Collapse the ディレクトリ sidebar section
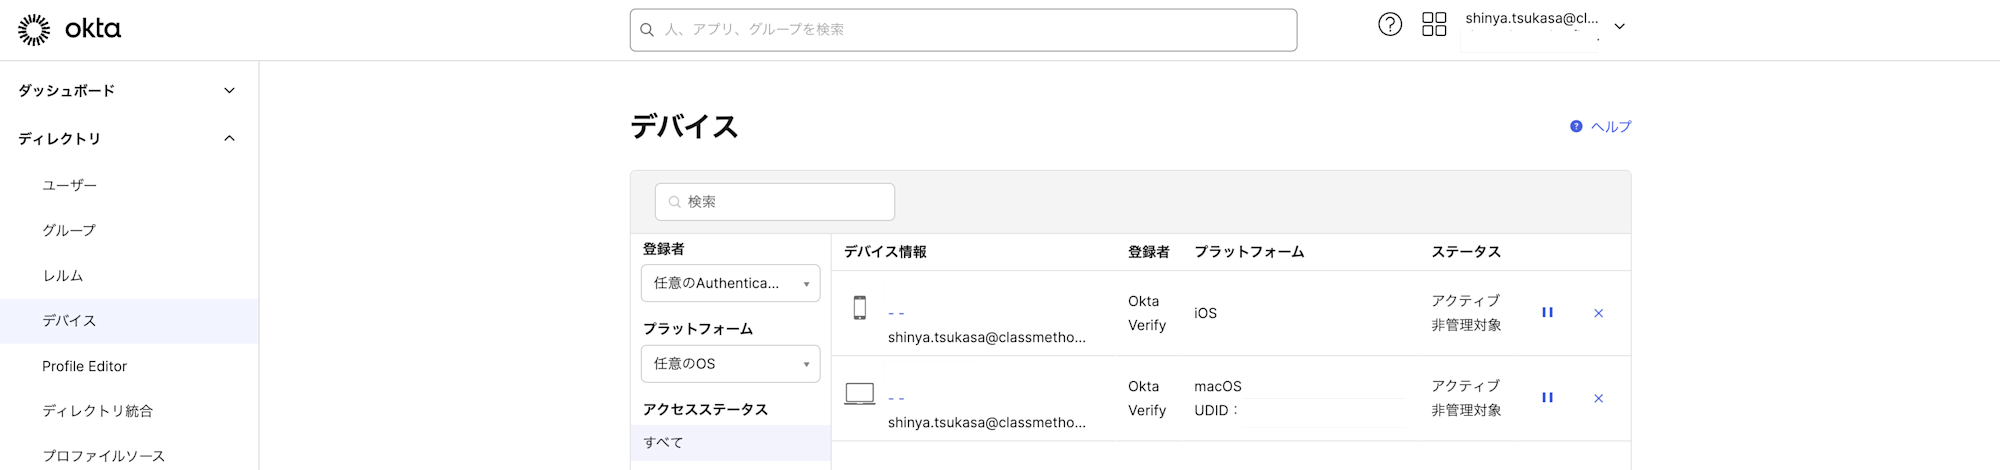The height and width of the screenshot is (470, 2000). [129, 138]
